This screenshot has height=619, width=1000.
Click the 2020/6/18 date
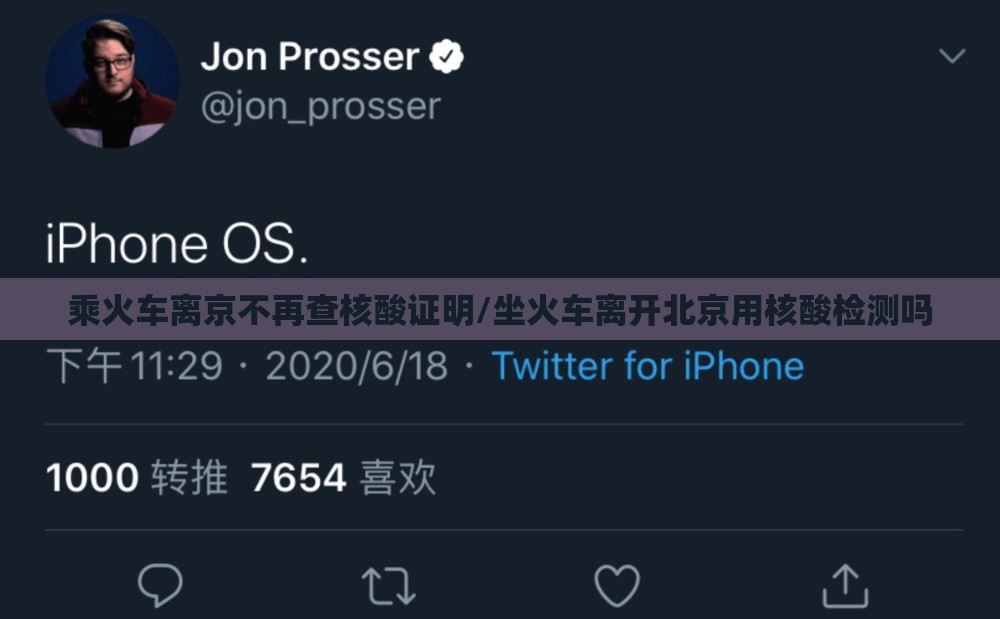[357, 366]
